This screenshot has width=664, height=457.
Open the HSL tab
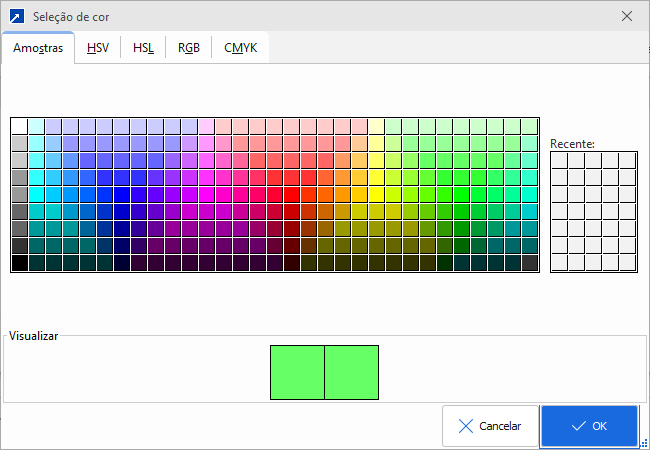(143, 48)
